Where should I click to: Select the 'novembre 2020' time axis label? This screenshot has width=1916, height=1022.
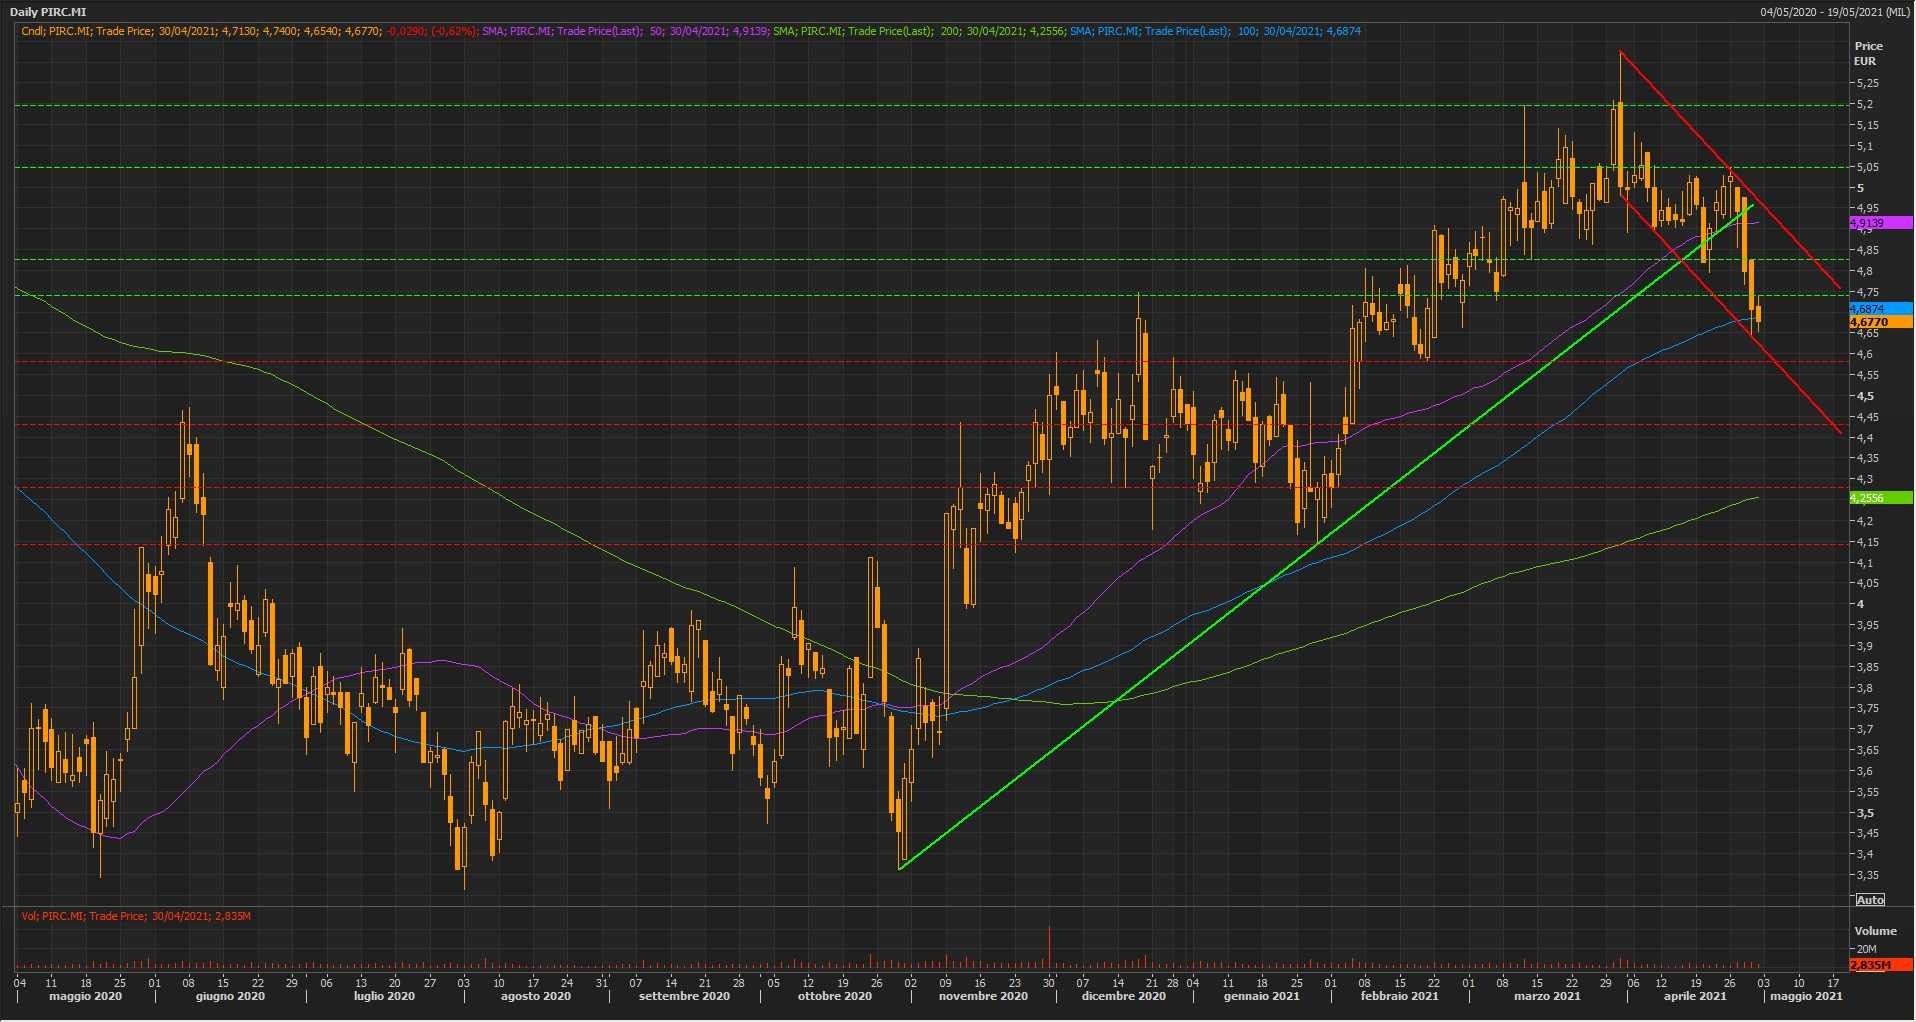pos(983,996)
